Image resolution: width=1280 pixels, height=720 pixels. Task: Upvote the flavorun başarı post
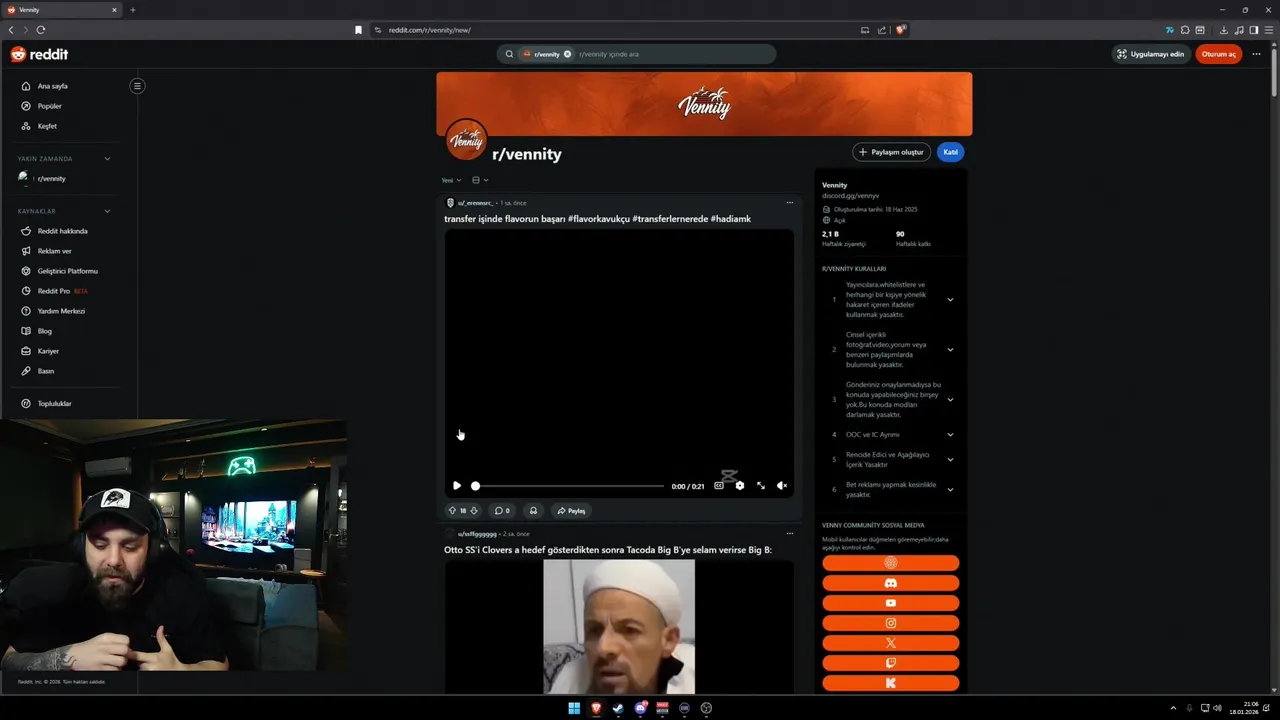click(x=452, y=510)
